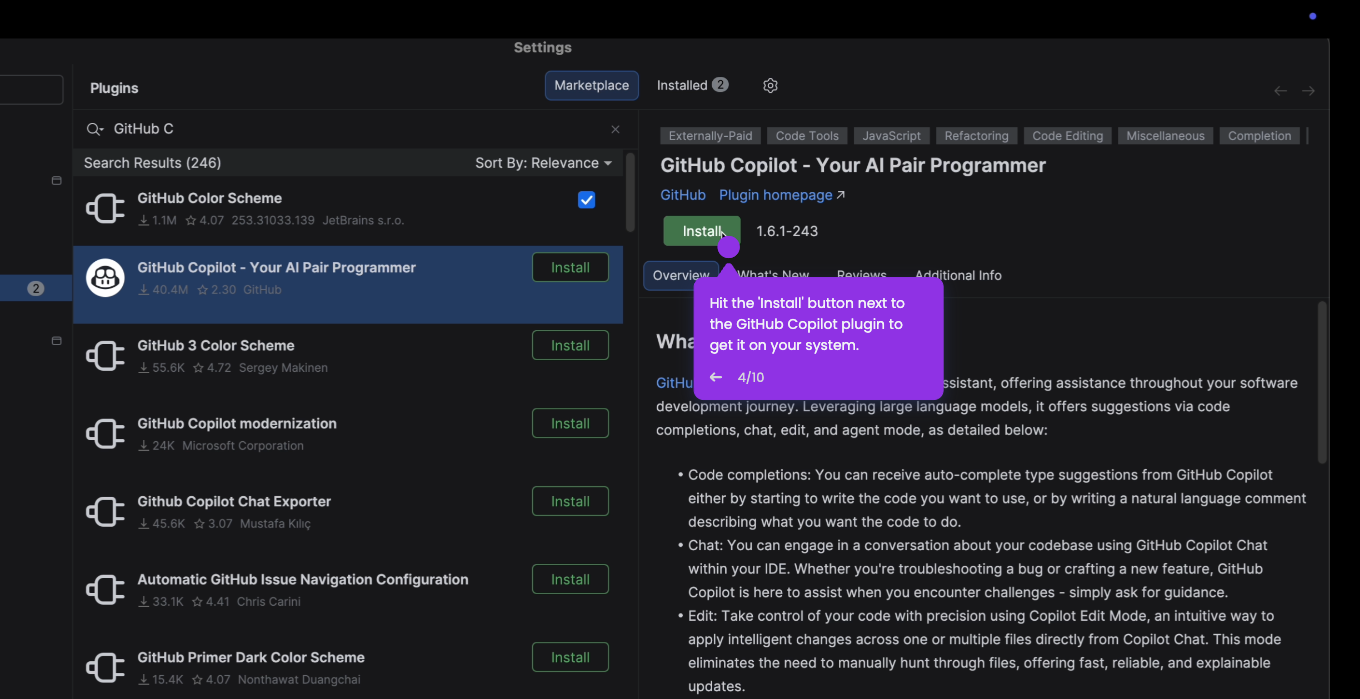Click the version 1.6.1-243 text
The image size is (1360, 699).
coord(787,231)
